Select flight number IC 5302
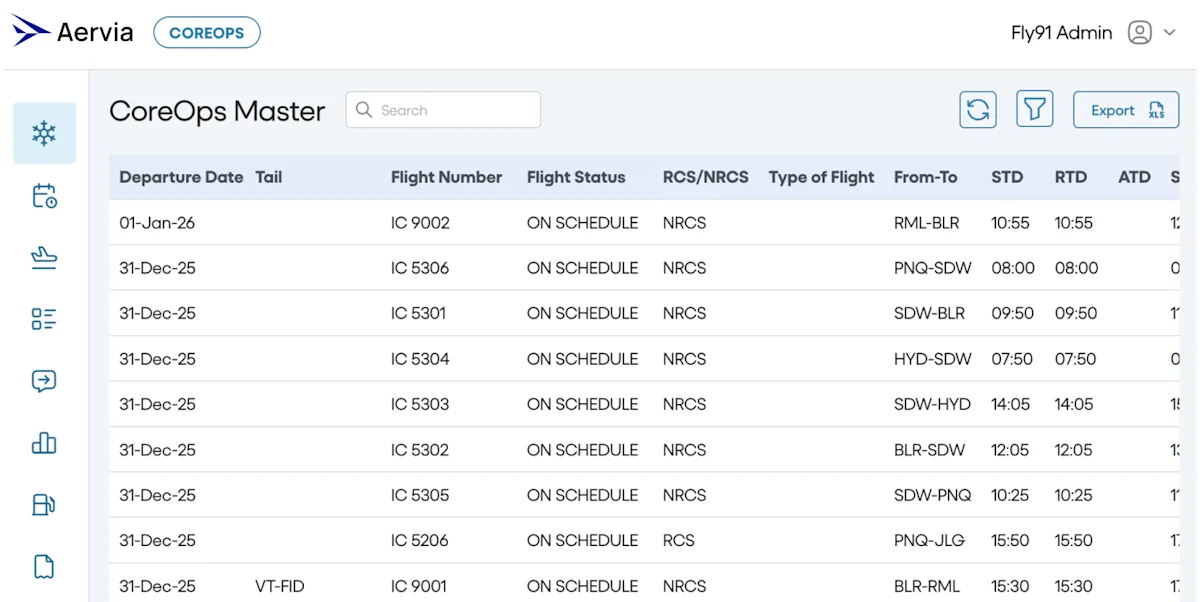Screen dimensions: 1200x602 pos(420,450)
